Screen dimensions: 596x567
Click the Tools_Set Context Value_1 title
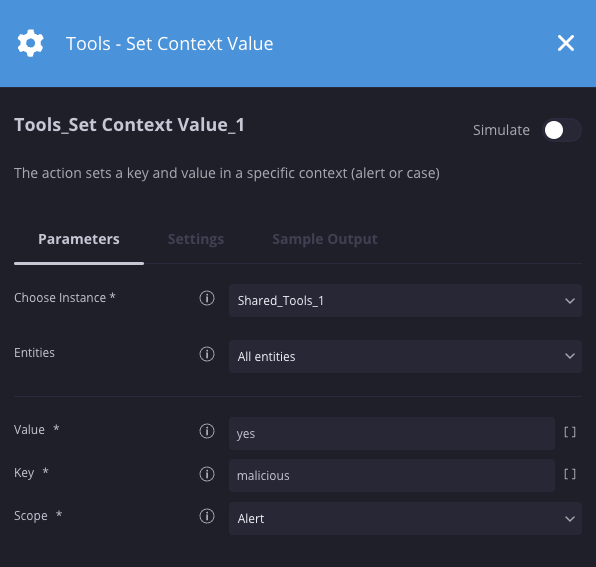[x=129, y=125]
